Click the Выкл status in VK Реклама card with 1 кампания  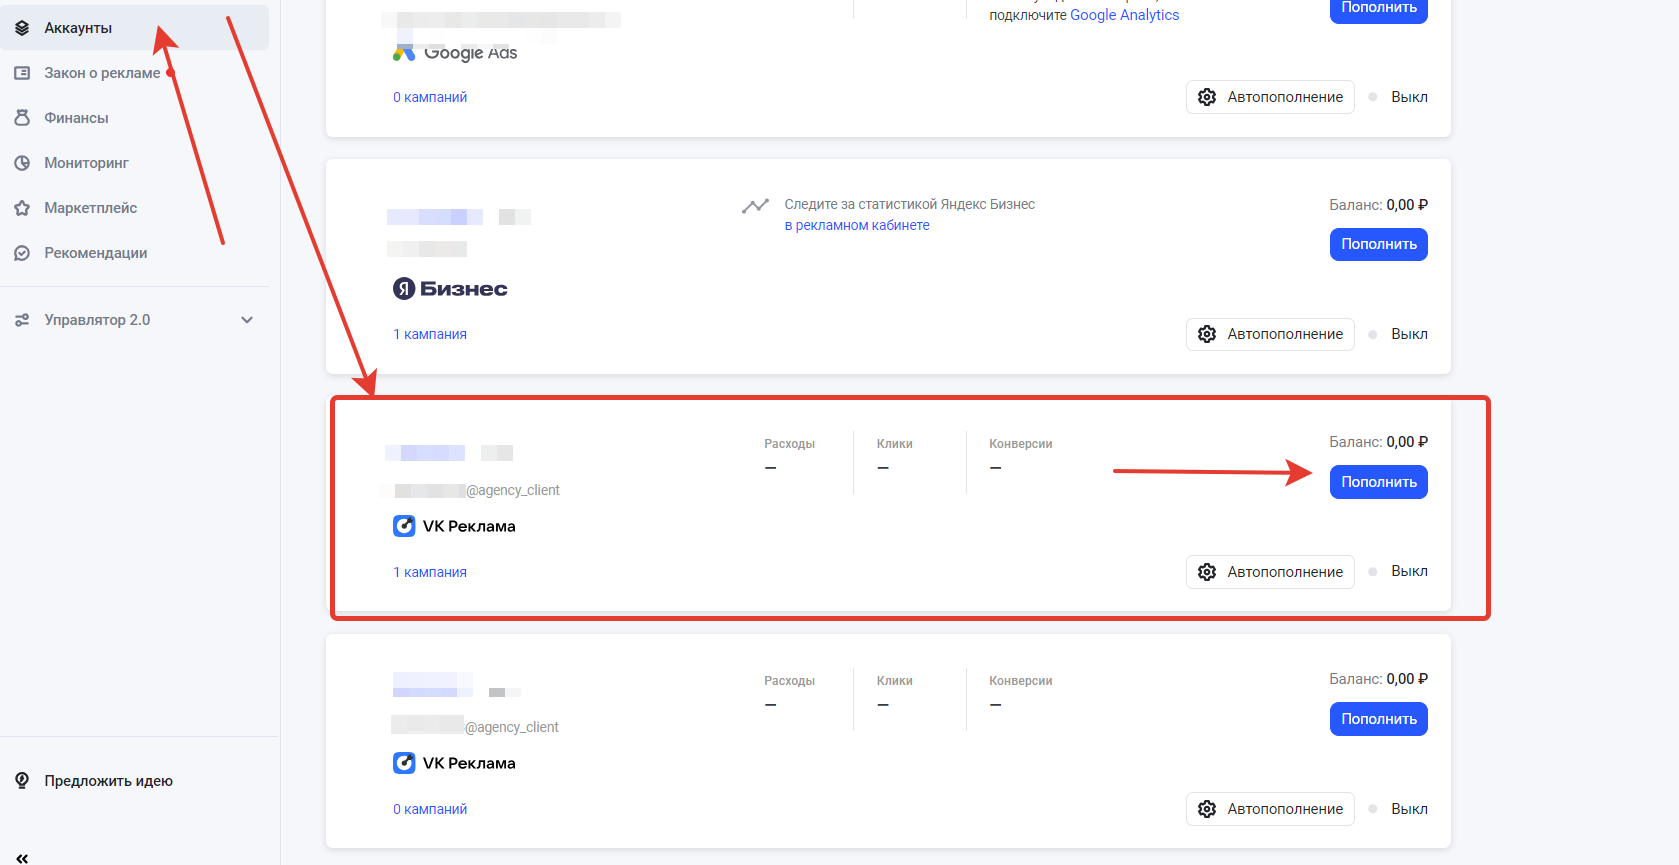click(x=1409, y=571)
